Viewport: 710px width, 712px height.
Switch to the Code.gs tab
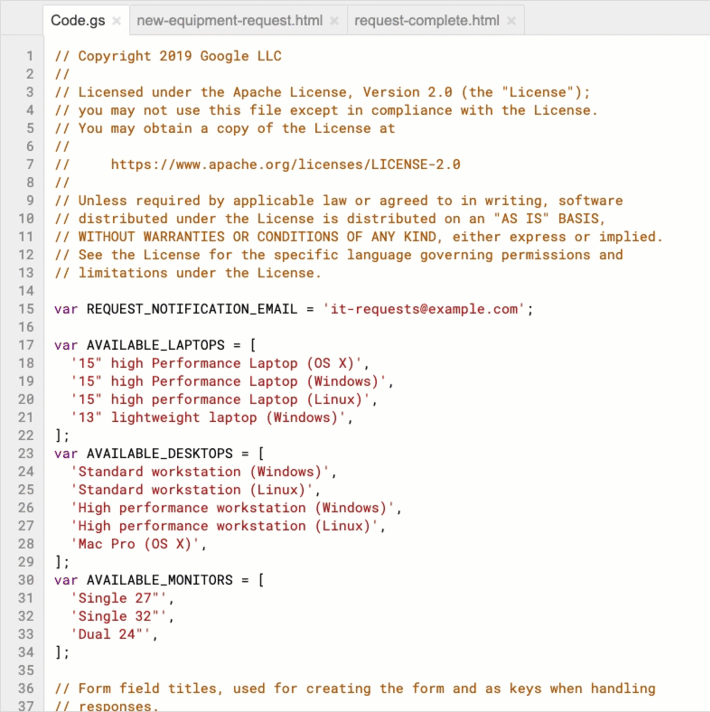(x=78, y=20)
